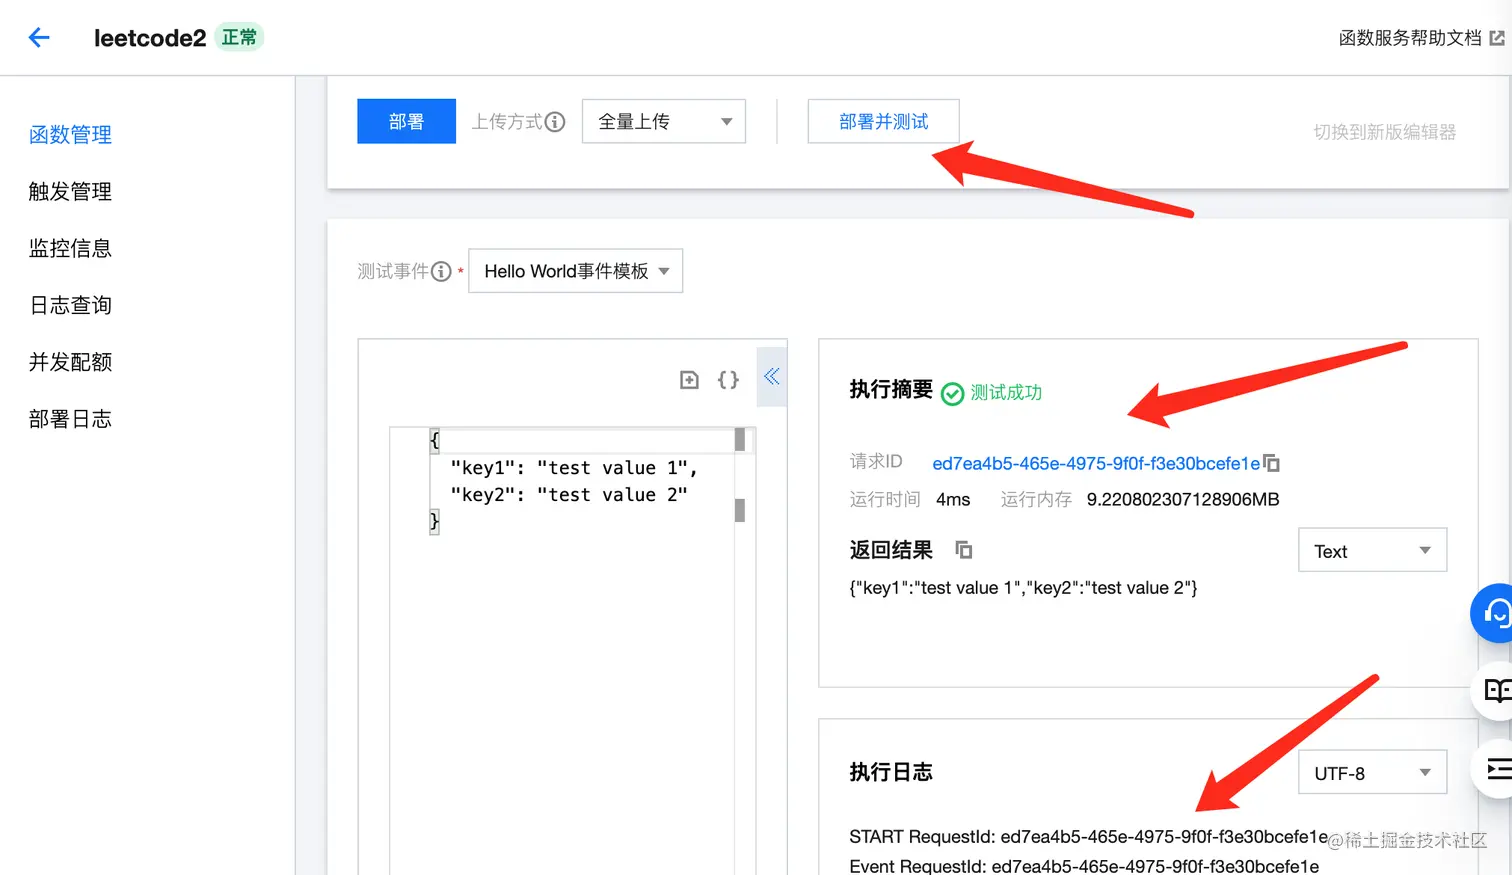Change the Text result format dropdown

click(x=1372, y=550)
